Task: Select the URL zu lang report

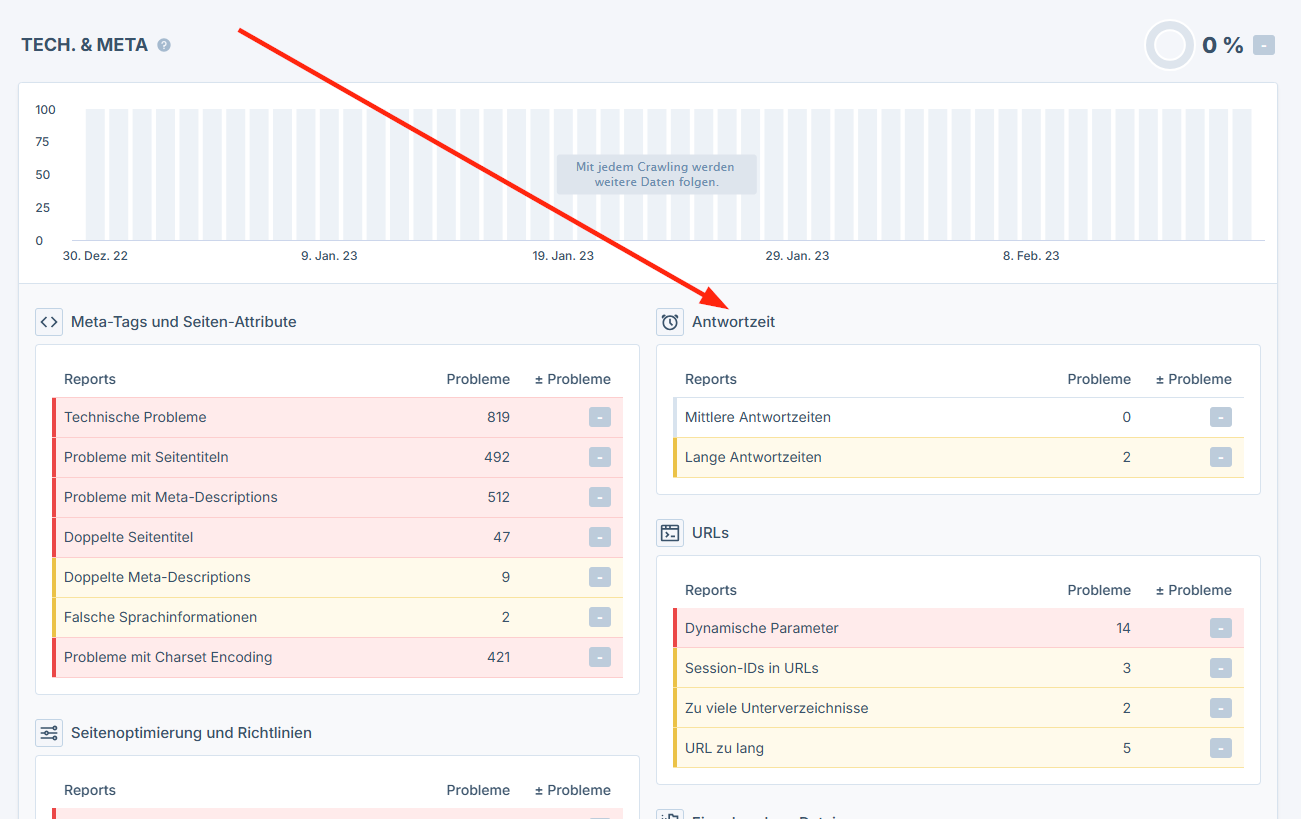Action: pyautogui.click(x=724, y=749)
